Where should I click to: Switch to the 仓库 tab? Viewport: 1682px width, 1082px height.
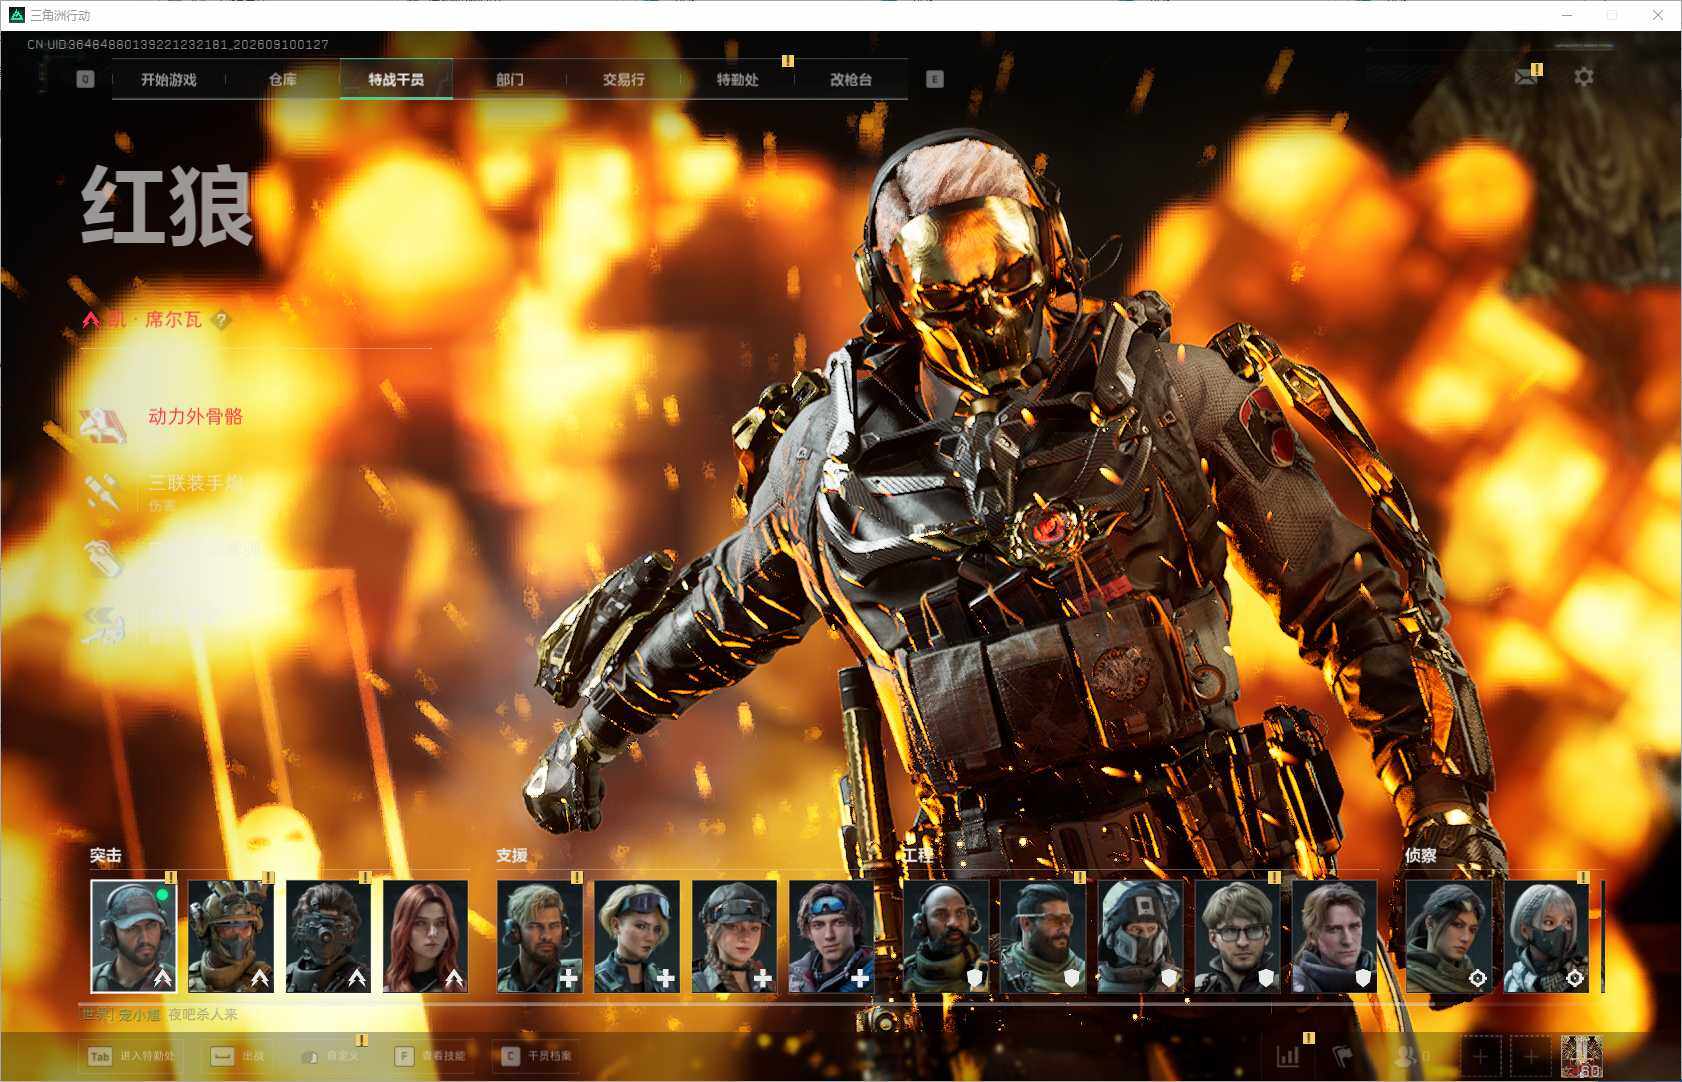[x=283, y=80]
